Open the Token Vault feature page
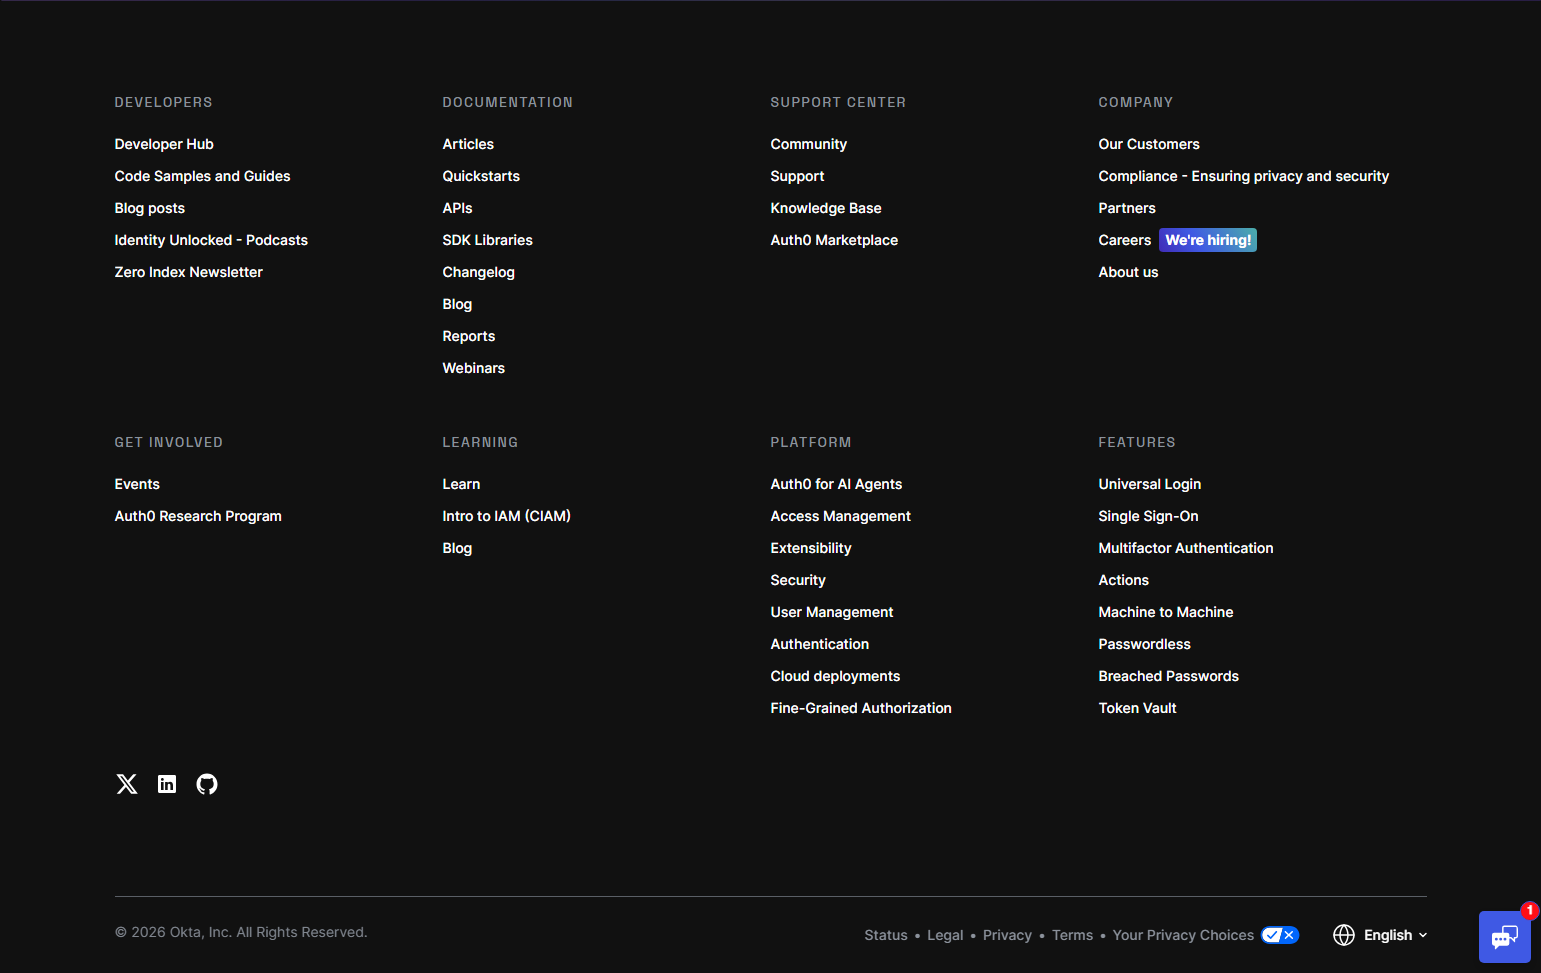The width and height of the screenshot is (1541, 973). pyautogui.click(x=1137, y=707)
